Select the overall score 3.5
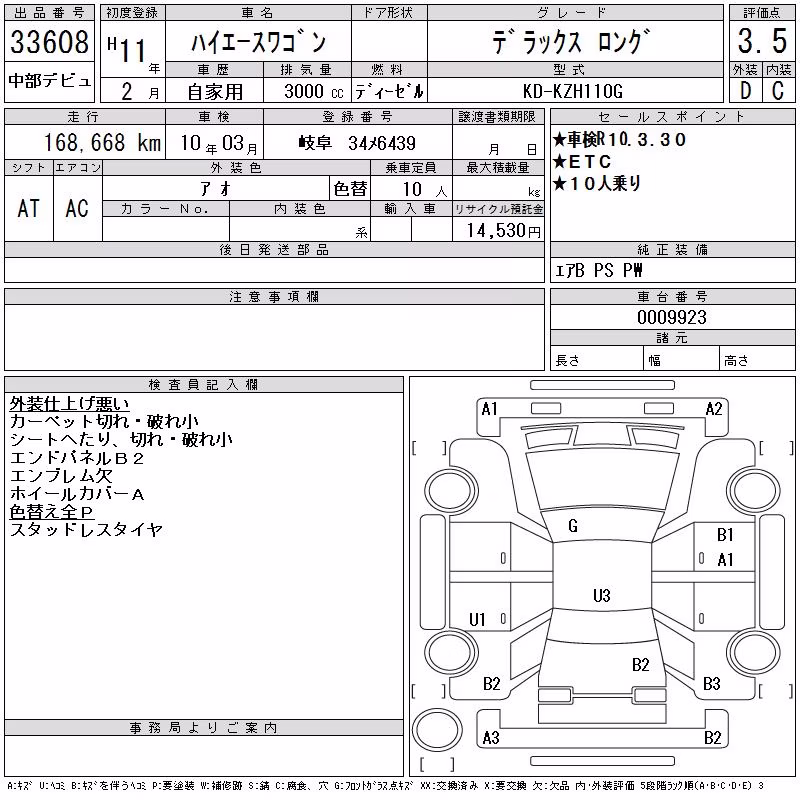Viewport: 800px width, 800px height. pos(762,41)
